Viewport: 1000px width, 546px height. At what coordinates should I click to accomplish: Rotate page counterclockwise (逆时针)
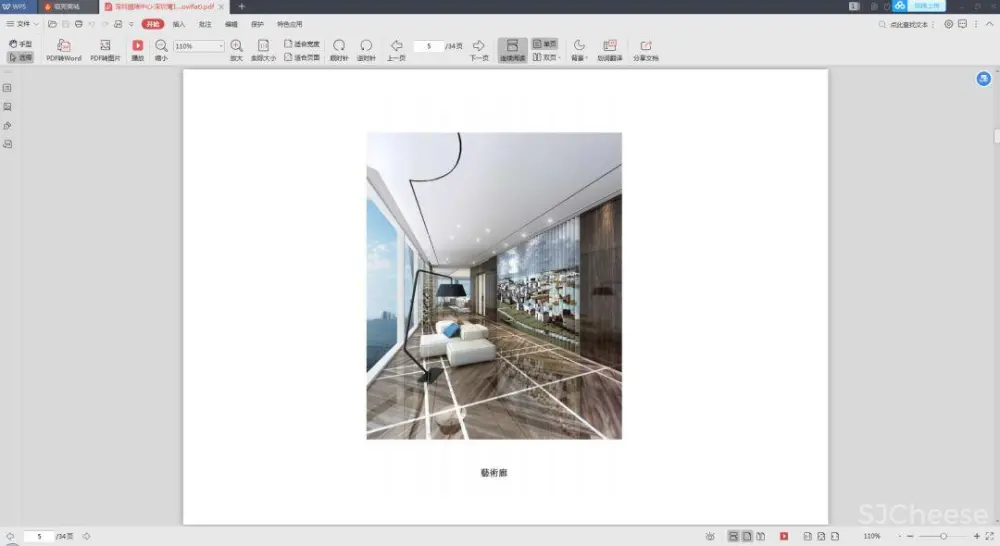tap(366, 50)
